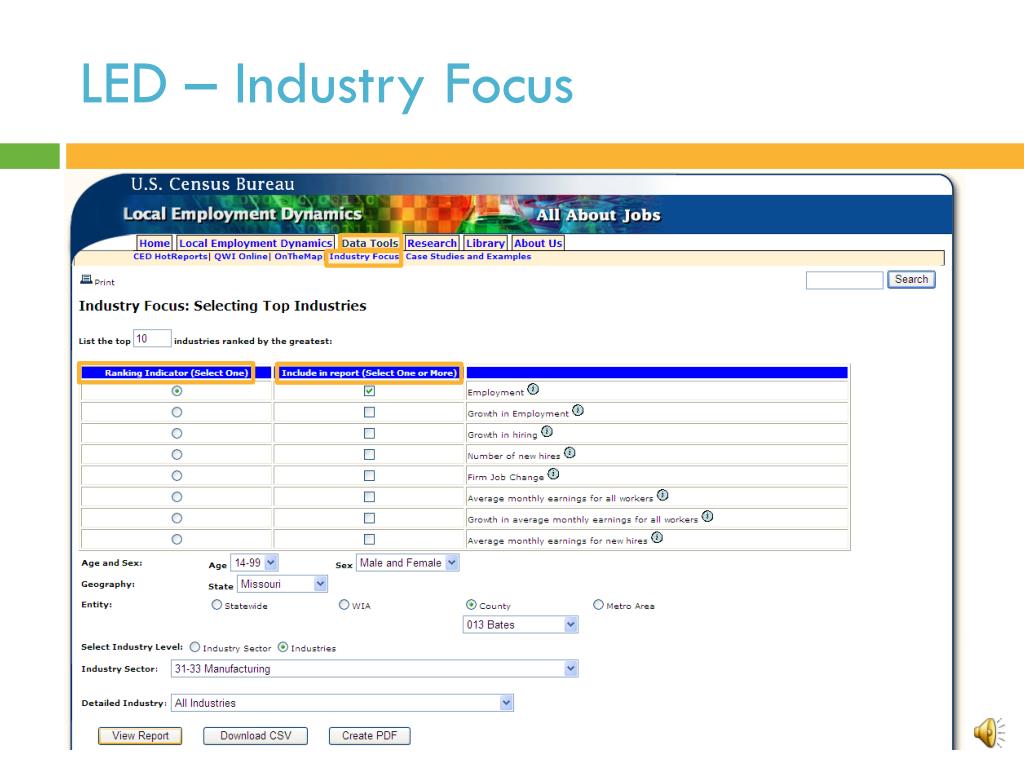Check Growth in average monthly earnings report box
1024x768 pixels.
pyautogui.click(x=370, y=519)
